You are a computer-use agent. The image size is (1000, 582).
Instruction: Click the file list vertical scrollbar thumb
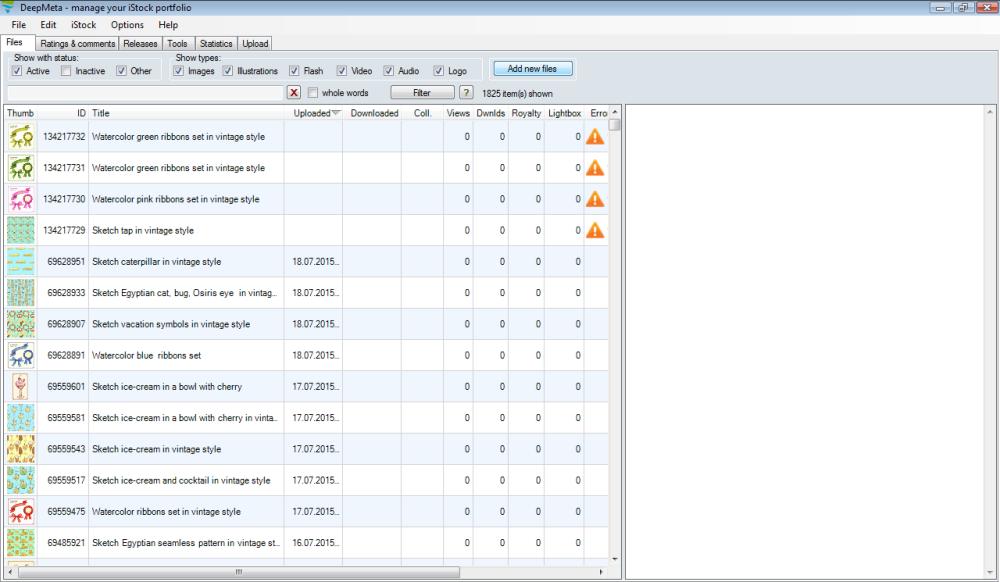click(x=614, y=125)
